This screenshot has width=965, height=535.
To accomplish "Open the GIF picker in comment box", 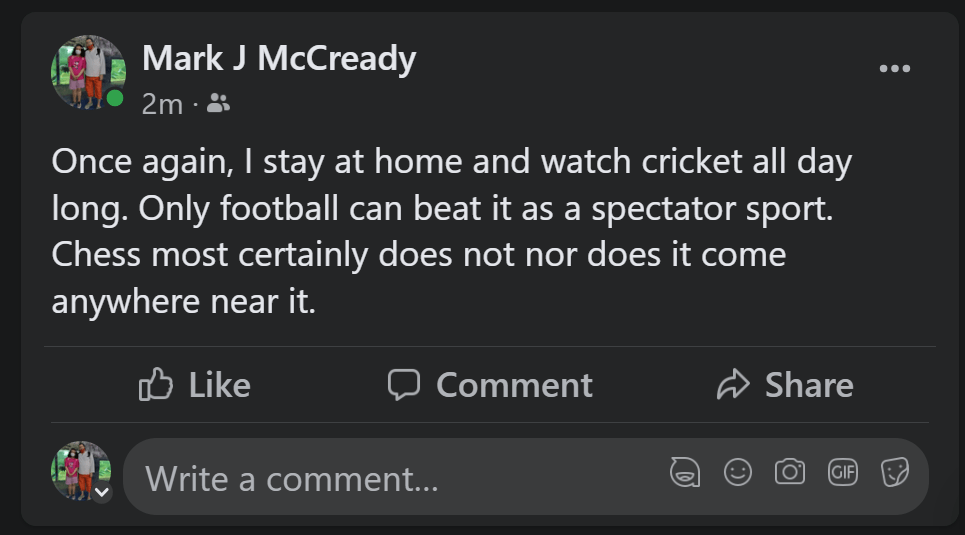I will (842, 472).
